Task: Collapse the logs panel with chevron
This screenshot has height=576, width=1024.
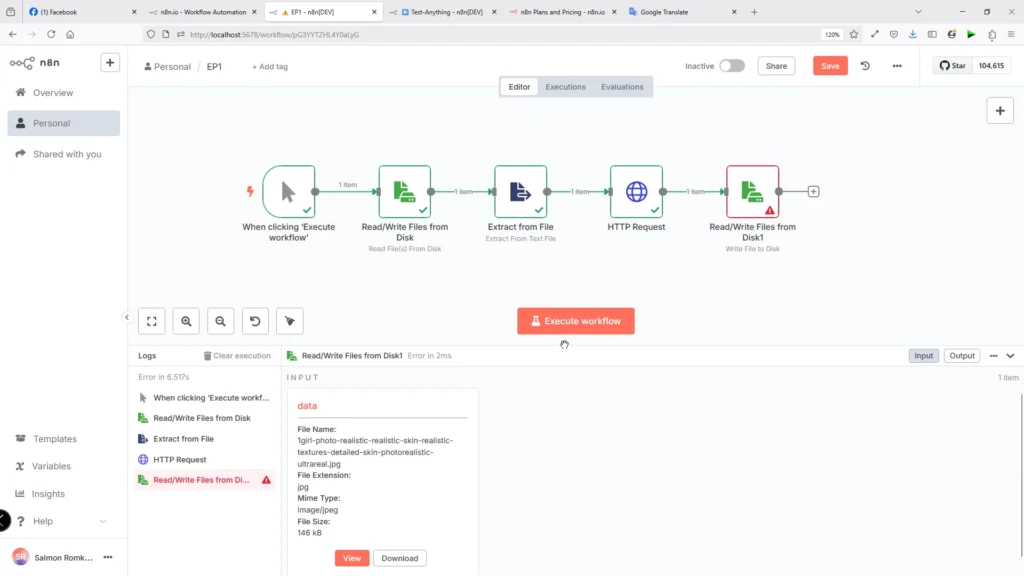Action: [x=1010, y=356]
